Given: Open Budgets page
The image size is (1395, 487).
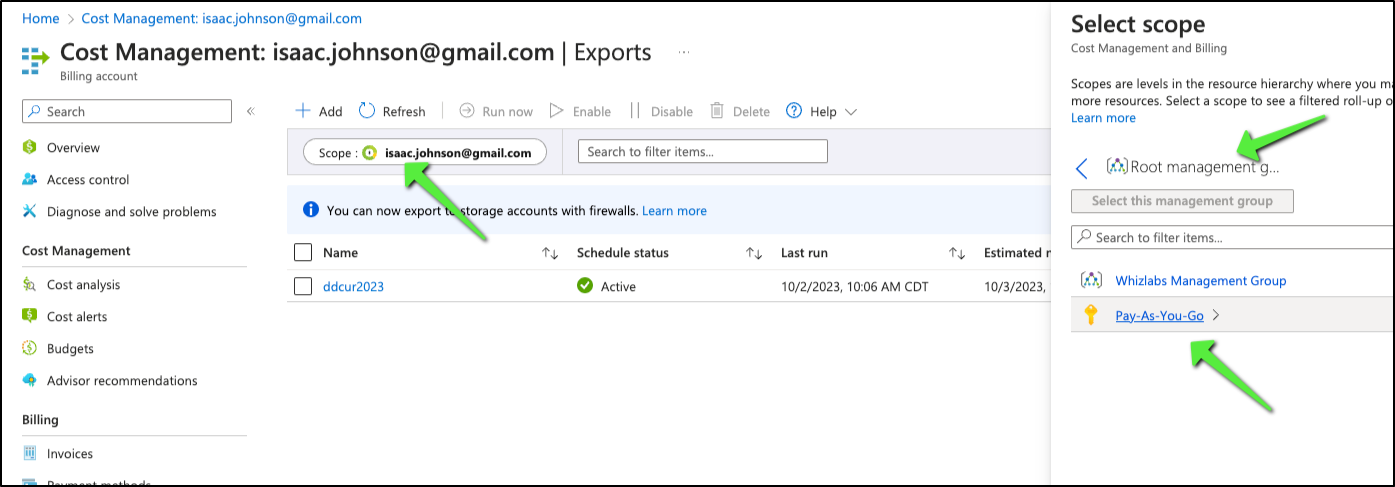Looking at the screenshot, I should point(70,349).
